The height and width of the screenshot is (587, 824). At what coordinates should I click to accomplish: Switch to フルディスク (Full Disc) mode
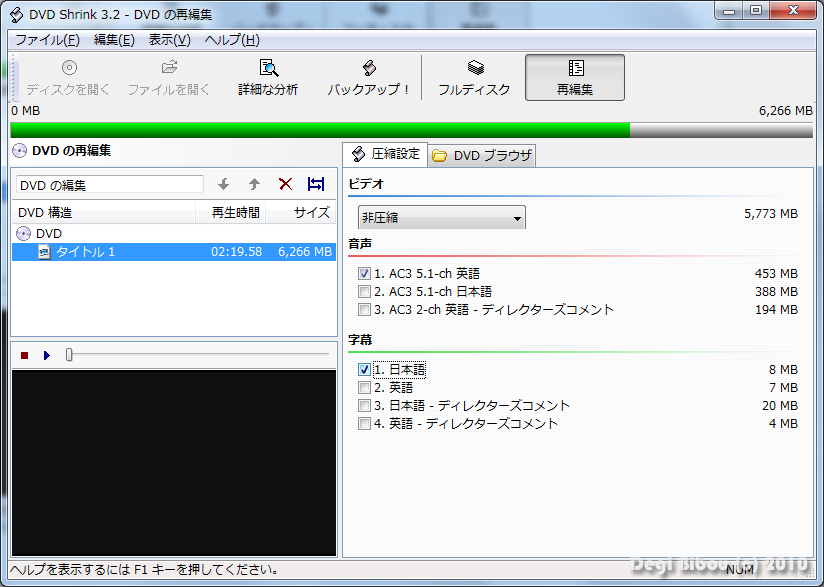pos(475,77)
